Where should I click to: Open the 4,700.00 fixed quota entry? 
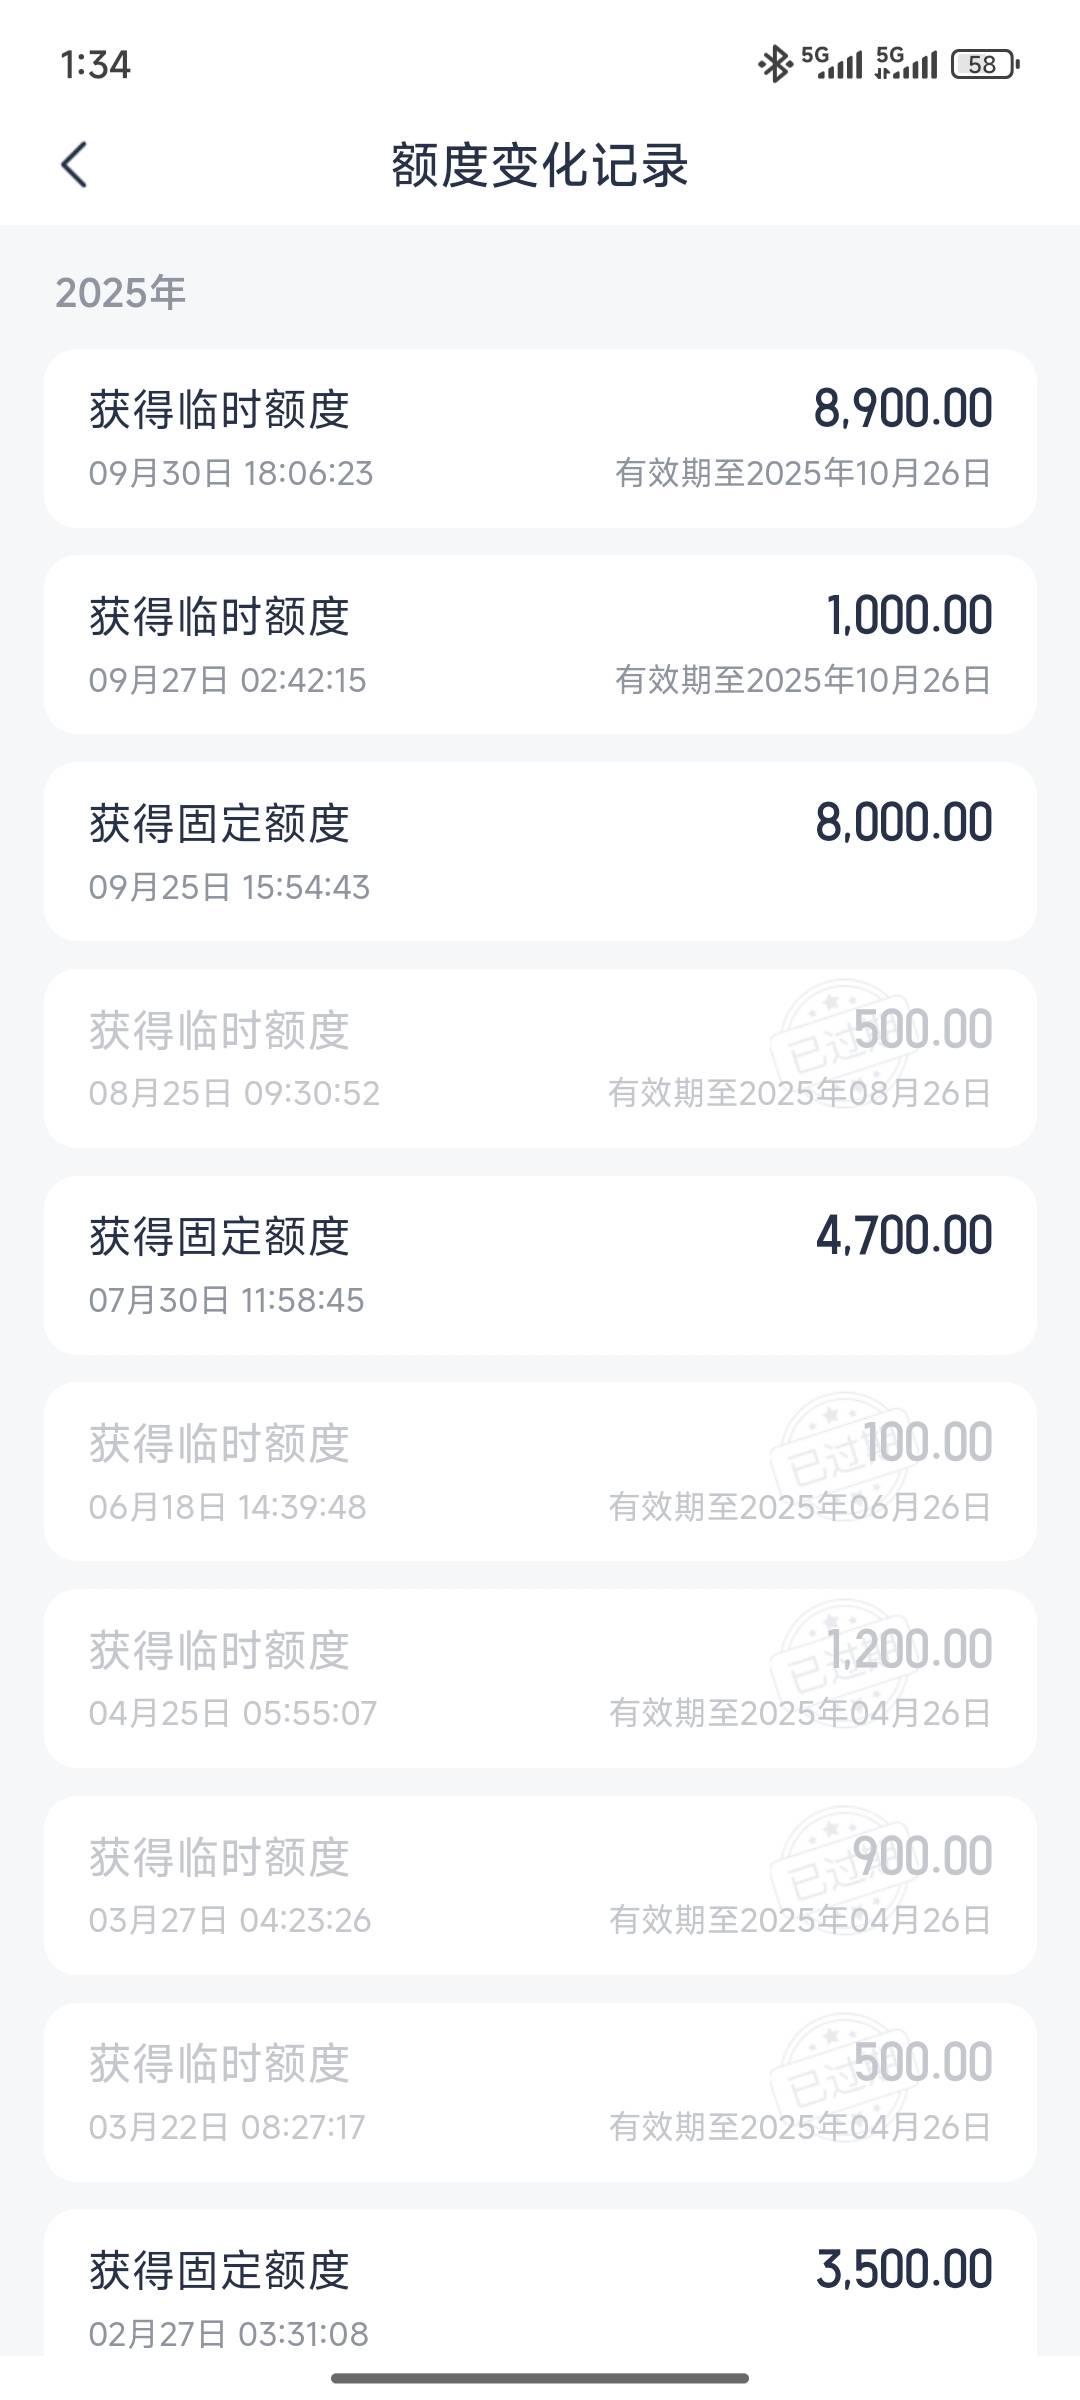pos(540,1265)
